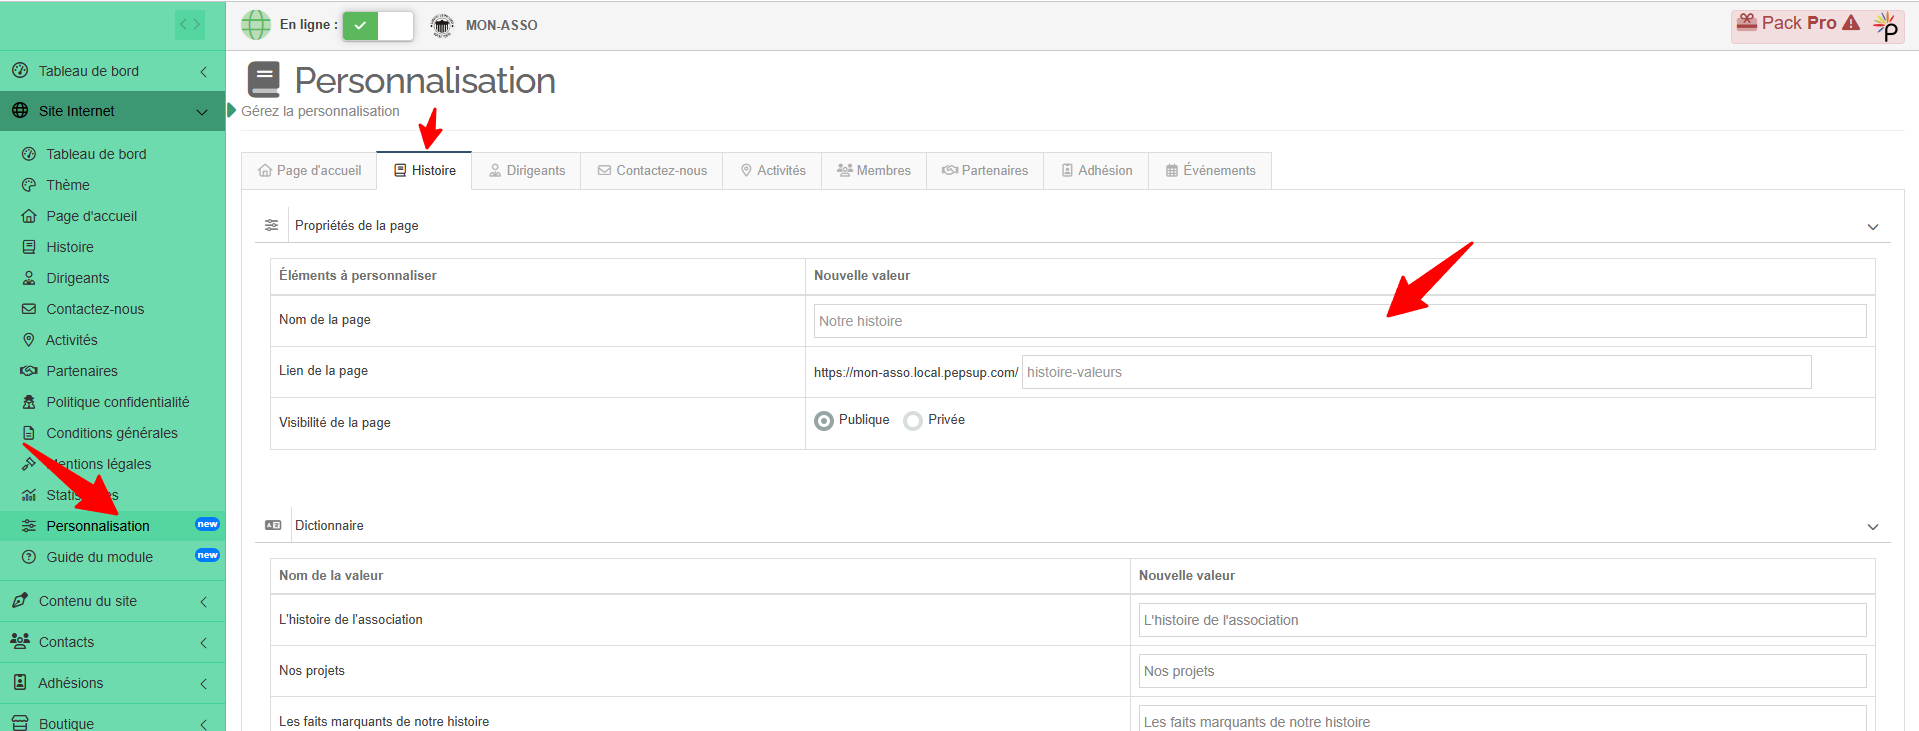
Task: Click the sidebar collapse code-arrows icon
Action: pyautogui.click(x=189, y=24)
